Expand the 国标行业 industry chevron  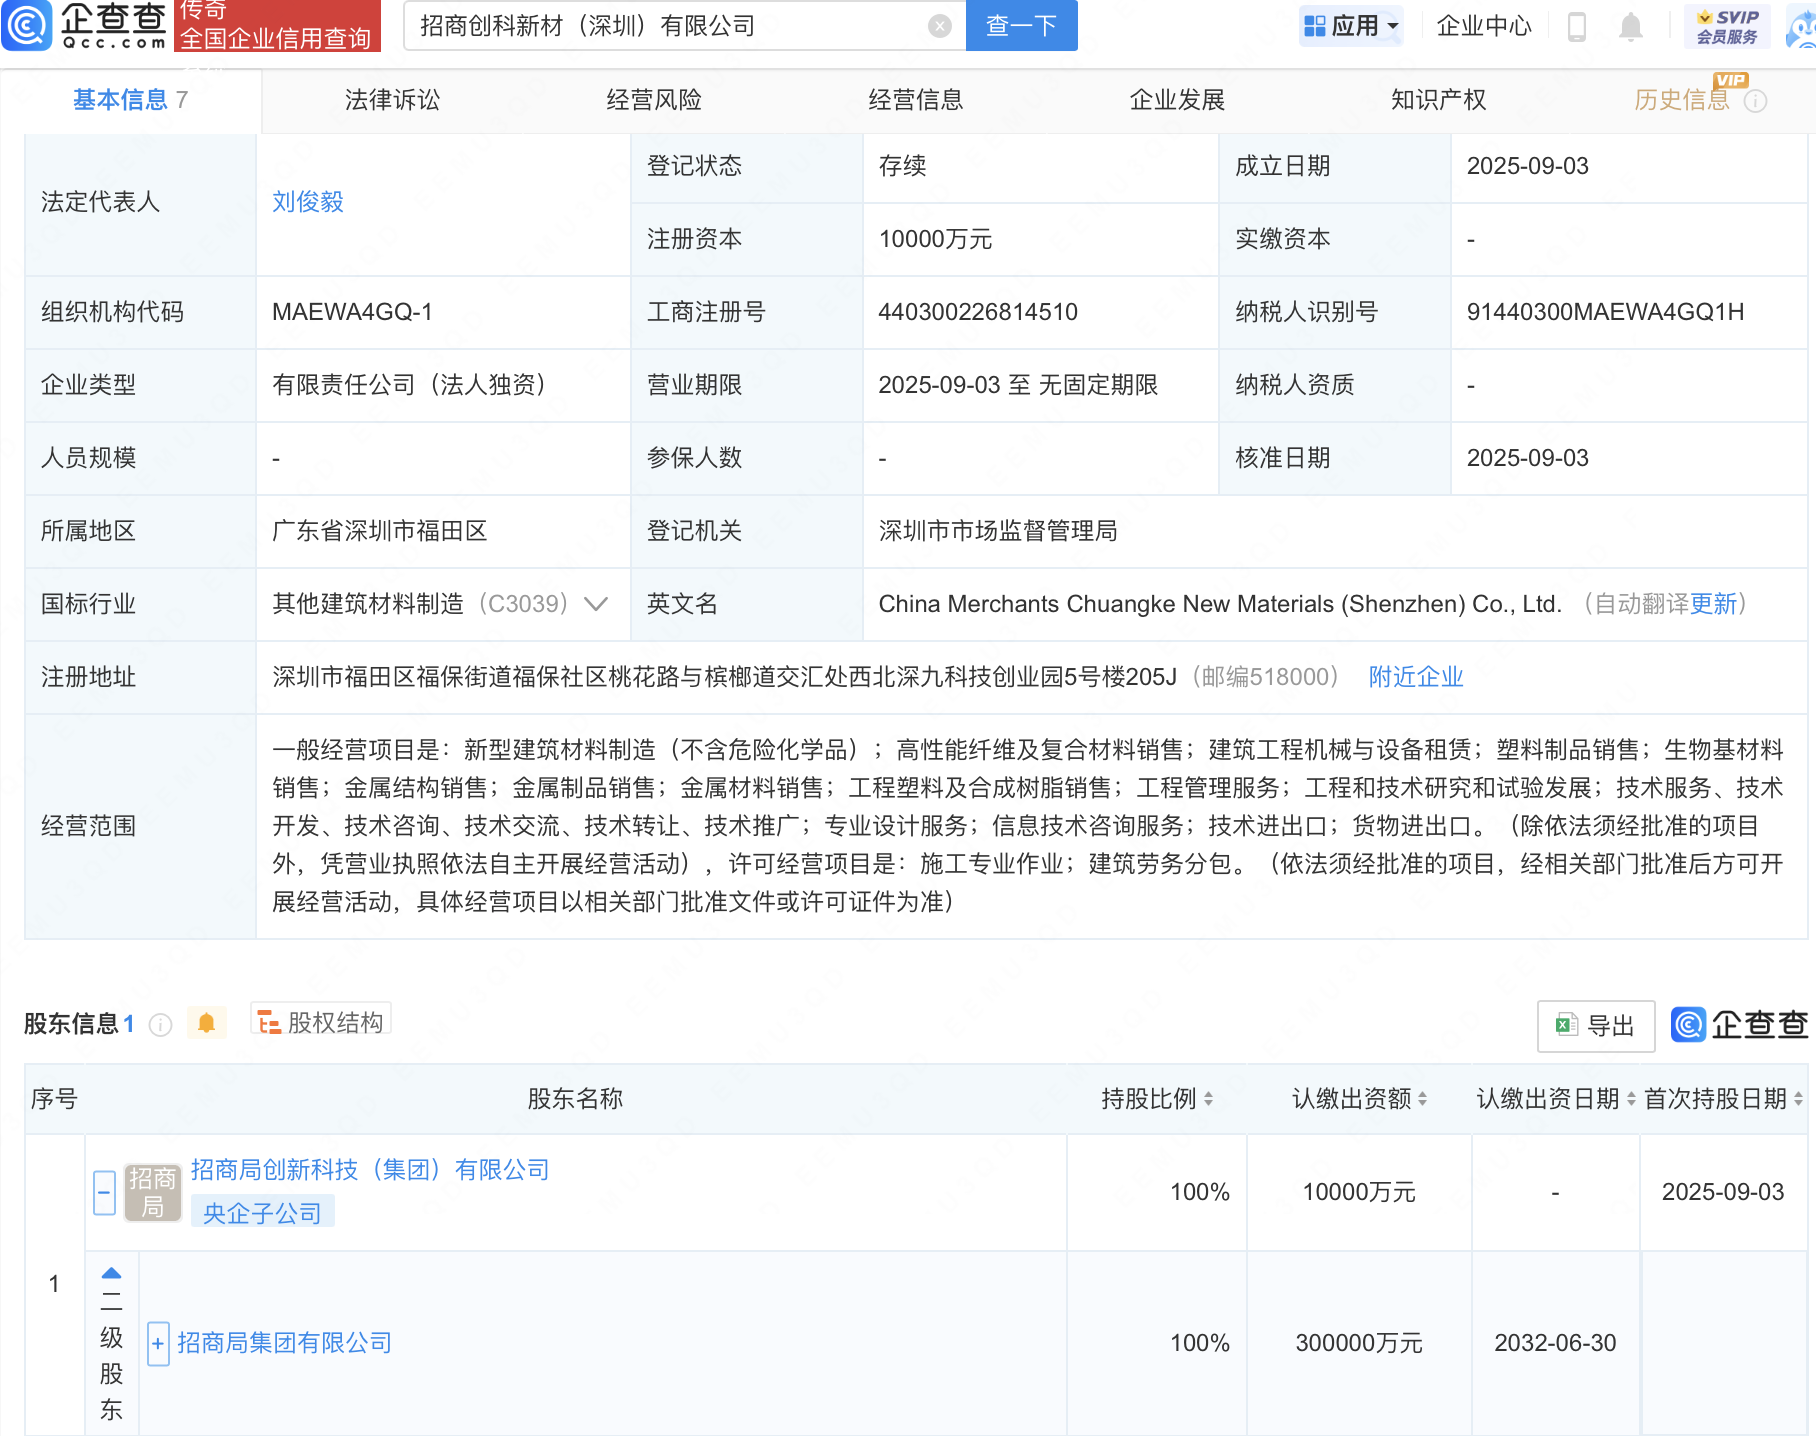[596, 604]
